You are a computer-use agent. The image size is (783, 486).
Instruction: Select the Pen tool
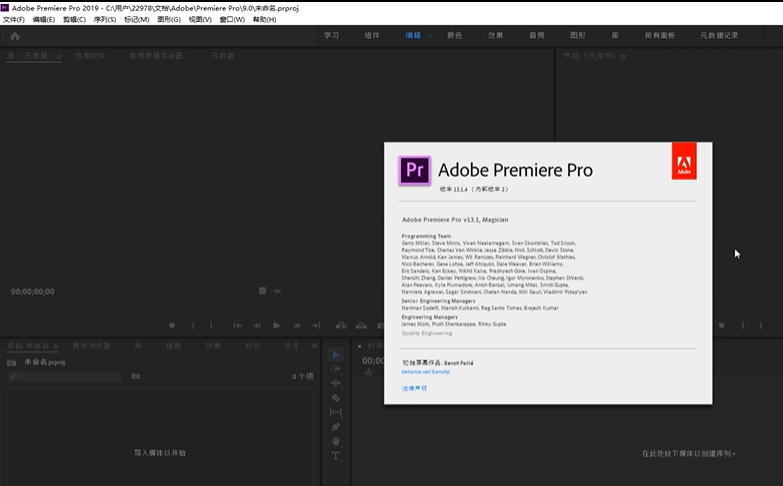click(336, 427)
